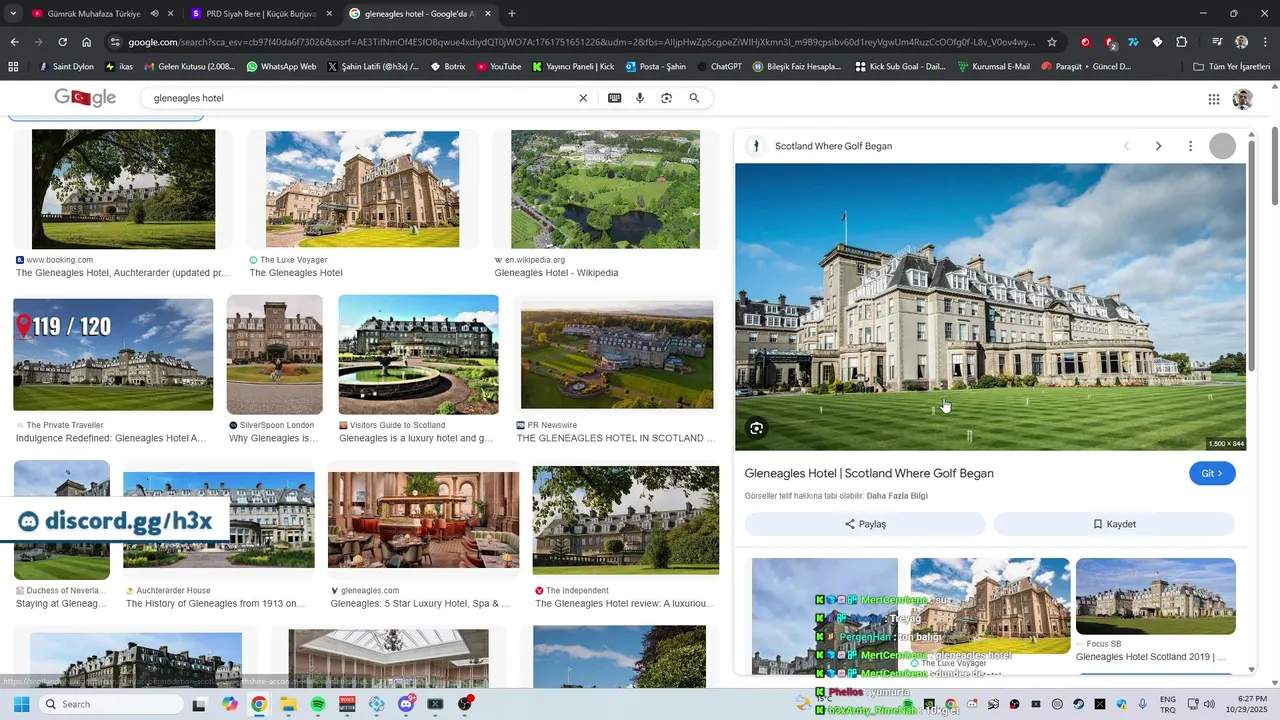The width and height of the screenshot is (1280, 720).
Task: Mute the Gümrük Muhafaza tab audio icon
Action: [x=154, y=14]
